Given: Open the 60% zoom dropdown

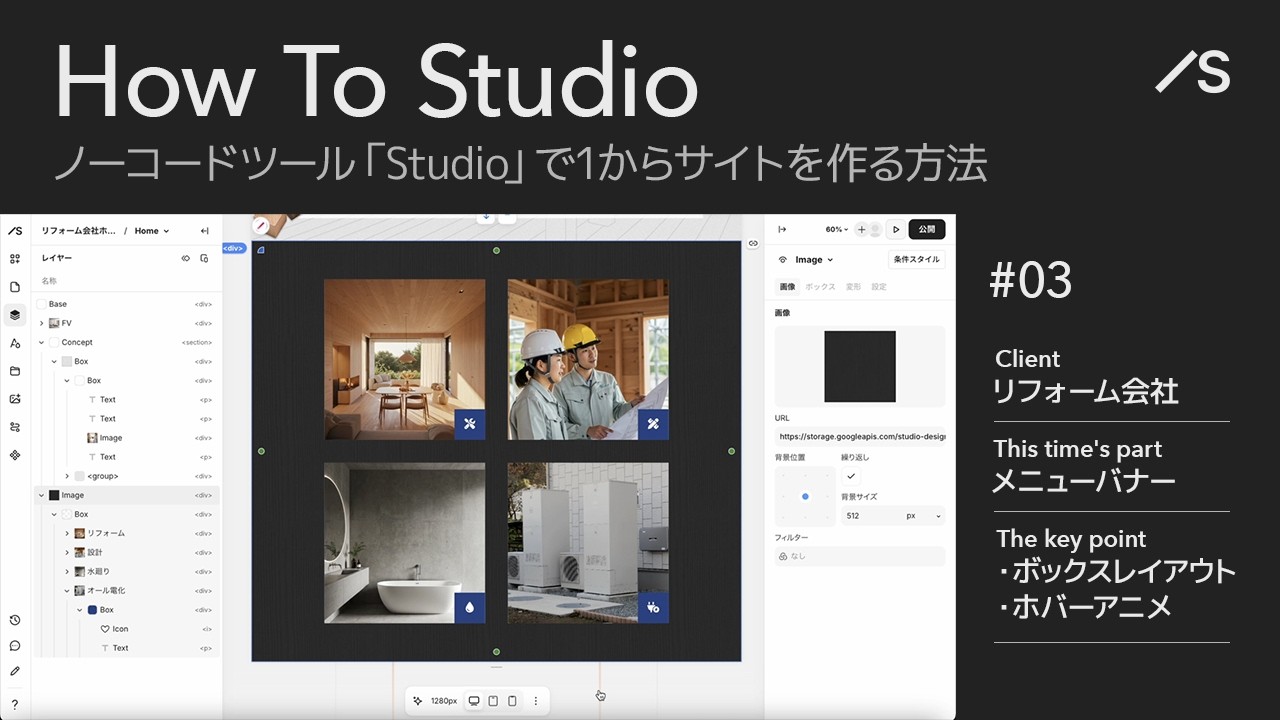Looking at the screenshot, I should coord(836,229).
